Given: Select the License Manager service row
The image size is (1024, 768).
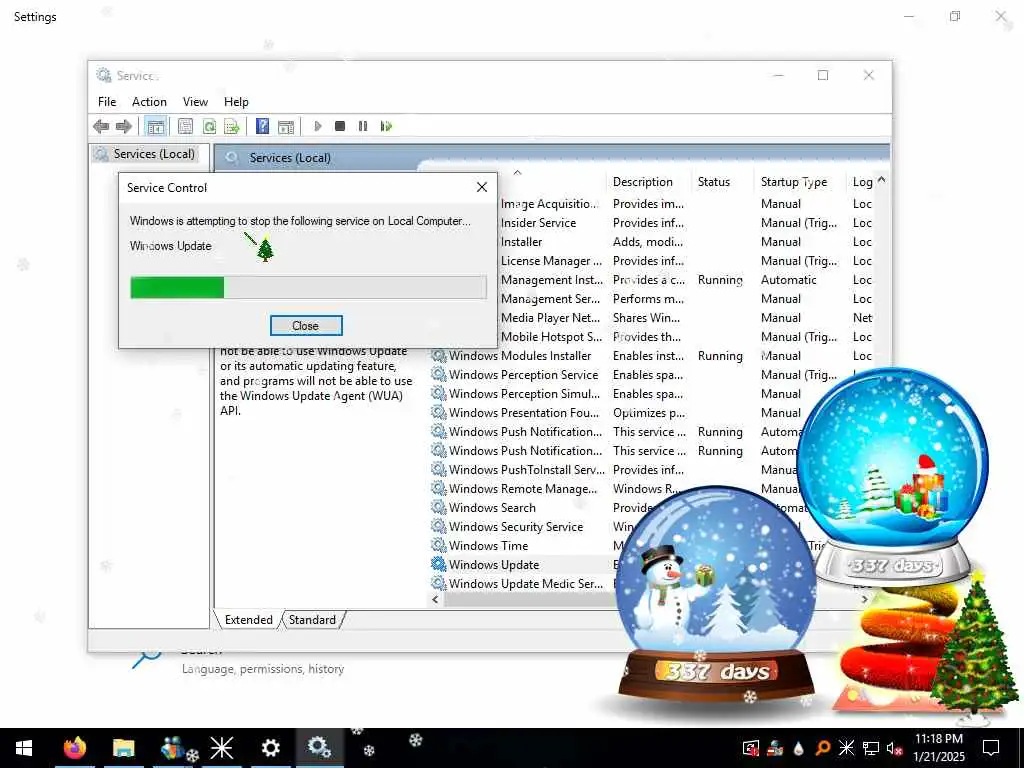Looking at the screenshot, I should 686,261.
